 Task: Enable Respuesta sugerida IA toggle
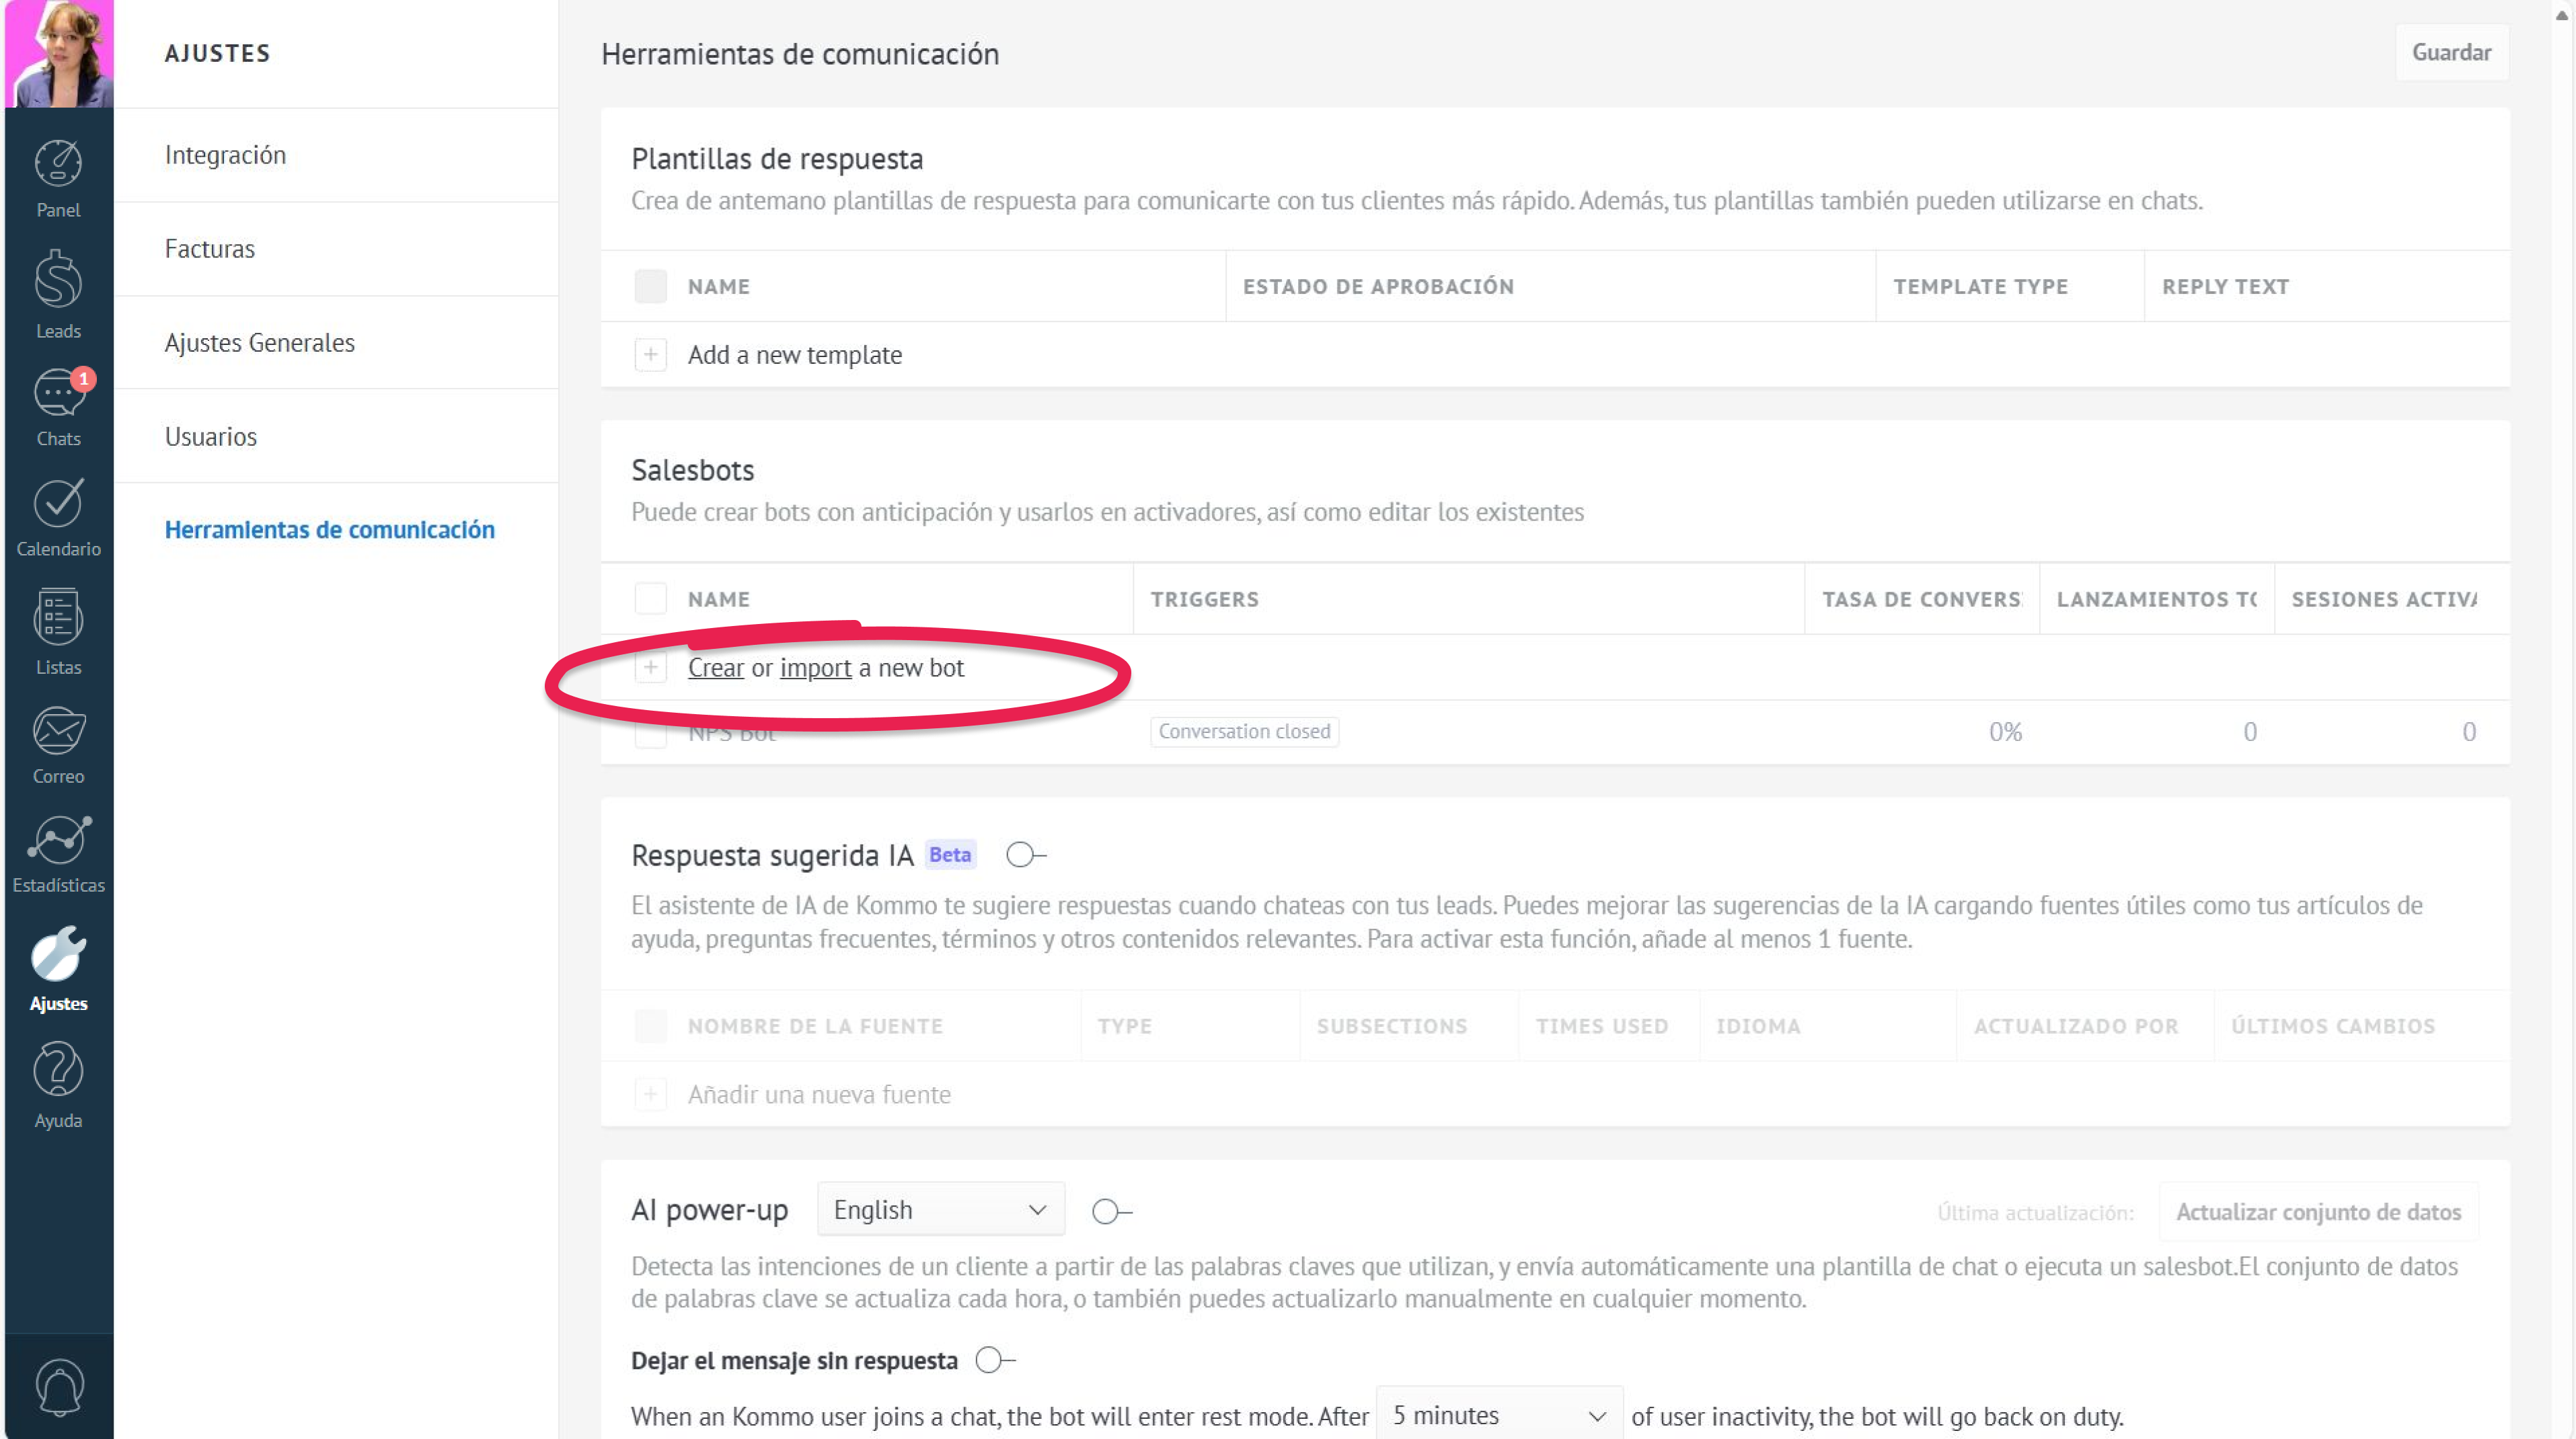click(x=1025, y=855)
